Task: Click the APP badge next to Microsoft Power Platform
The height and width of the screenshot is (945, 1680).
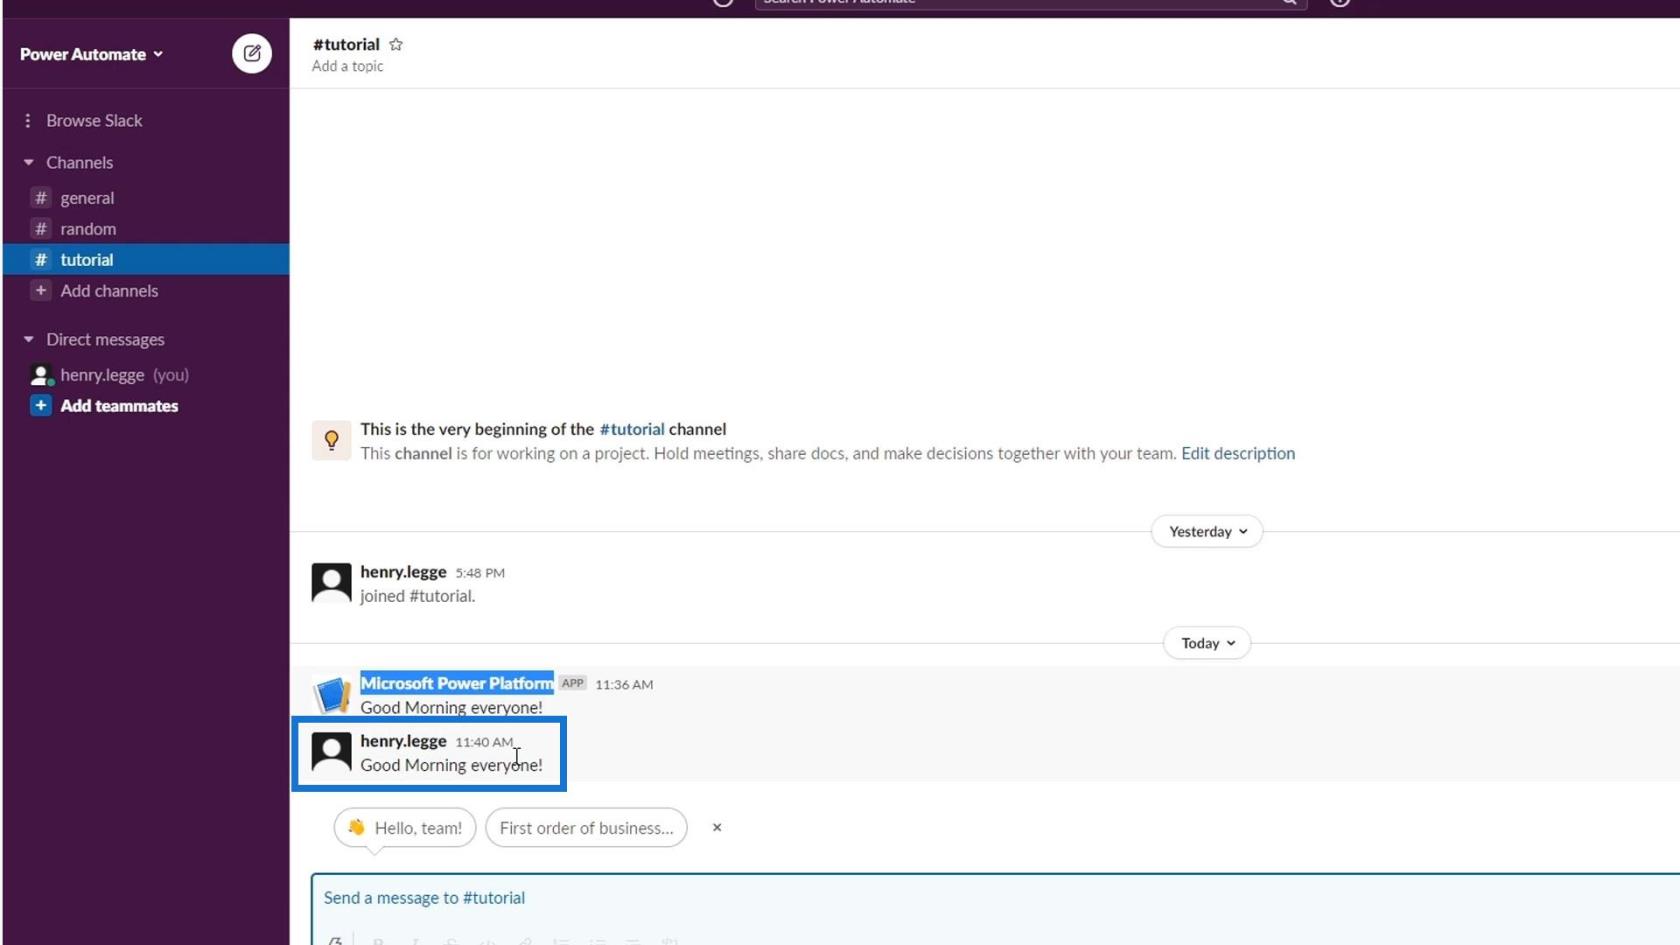Action: coord(573,683)
